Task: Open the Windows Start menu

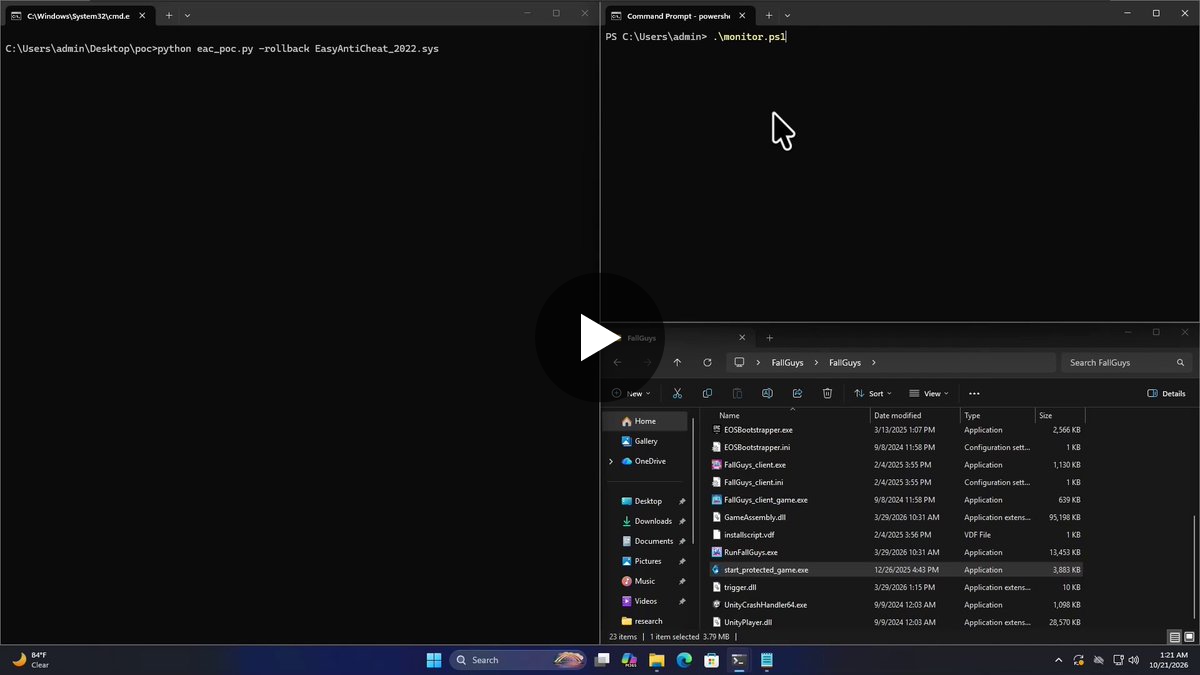Action: click(x=434, y=660)
